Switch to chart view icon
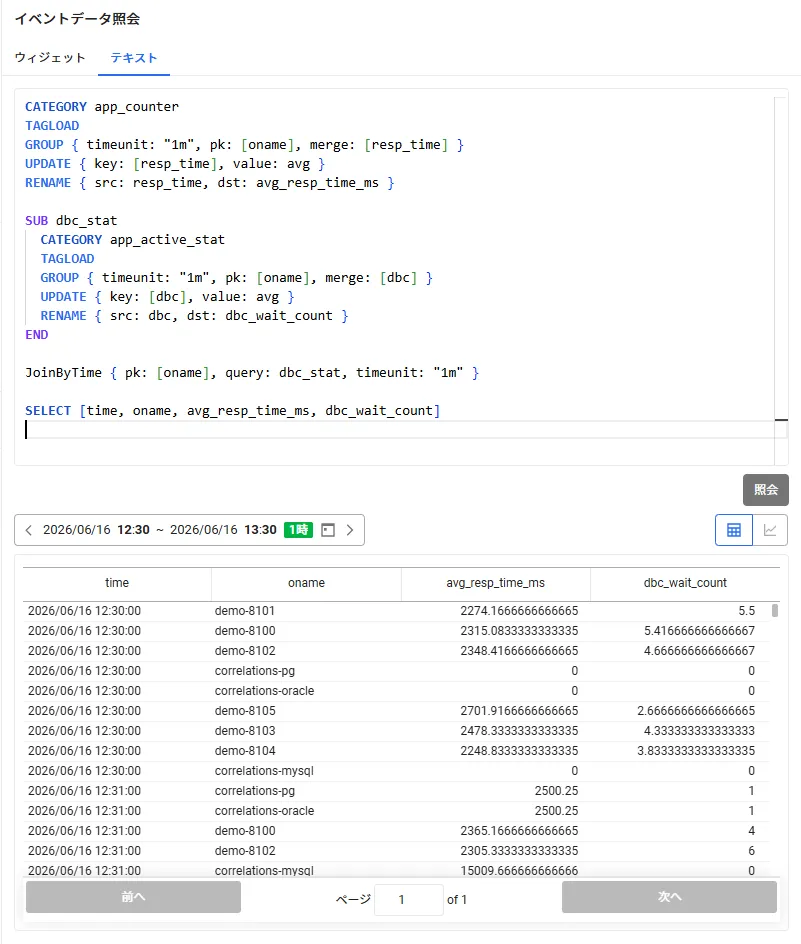This screenshot has width=801, height=944. pos(770,530)
